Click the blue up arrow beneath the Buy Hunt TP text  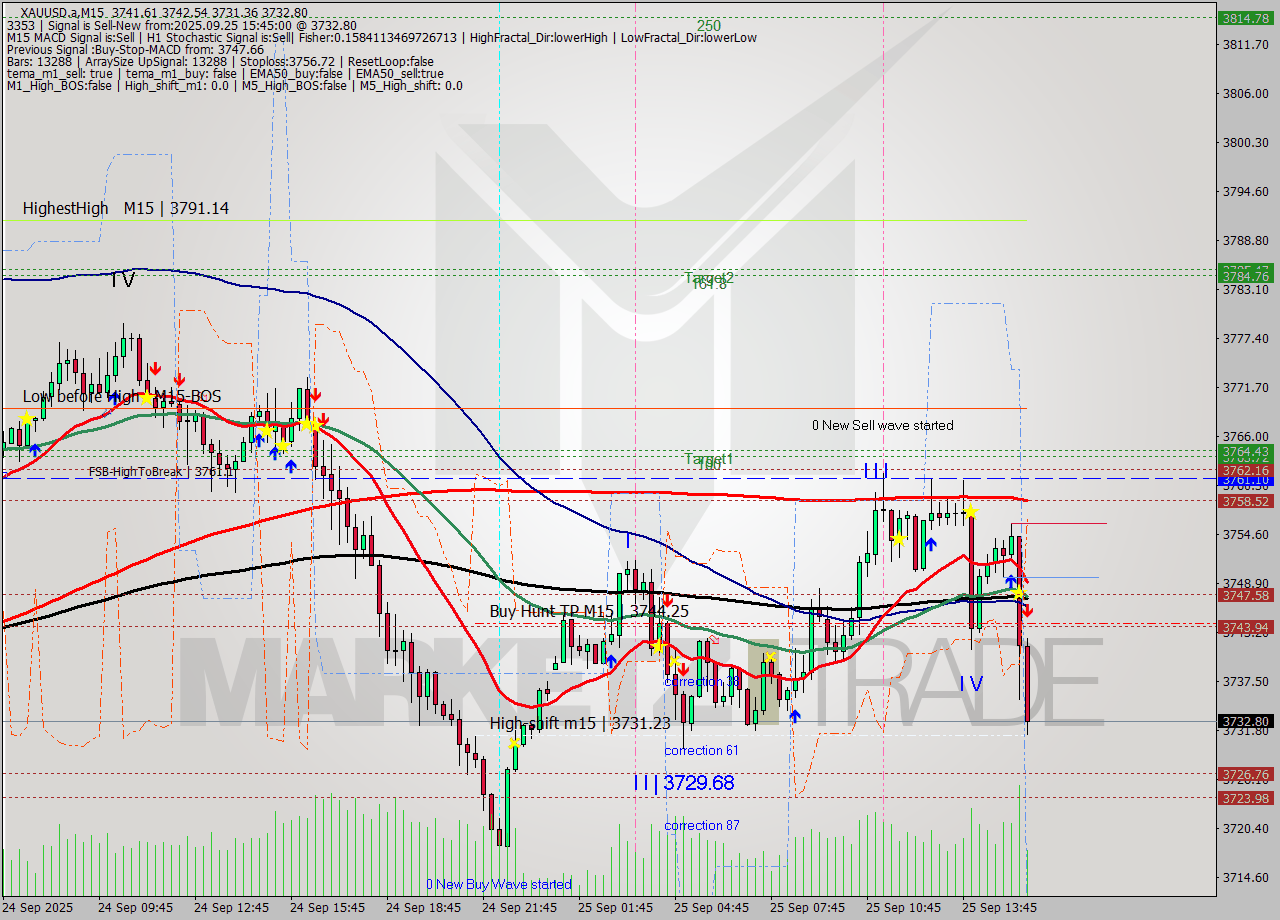(x=610, y=662)
